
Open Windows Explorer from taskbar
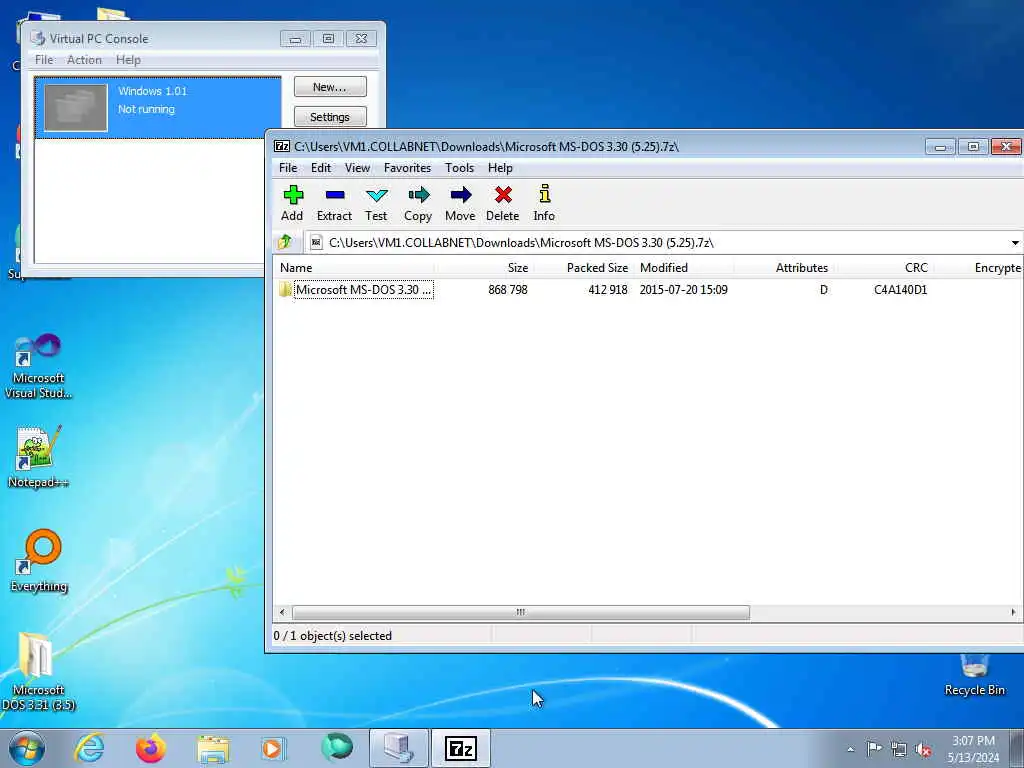click(x=213, y=749)
